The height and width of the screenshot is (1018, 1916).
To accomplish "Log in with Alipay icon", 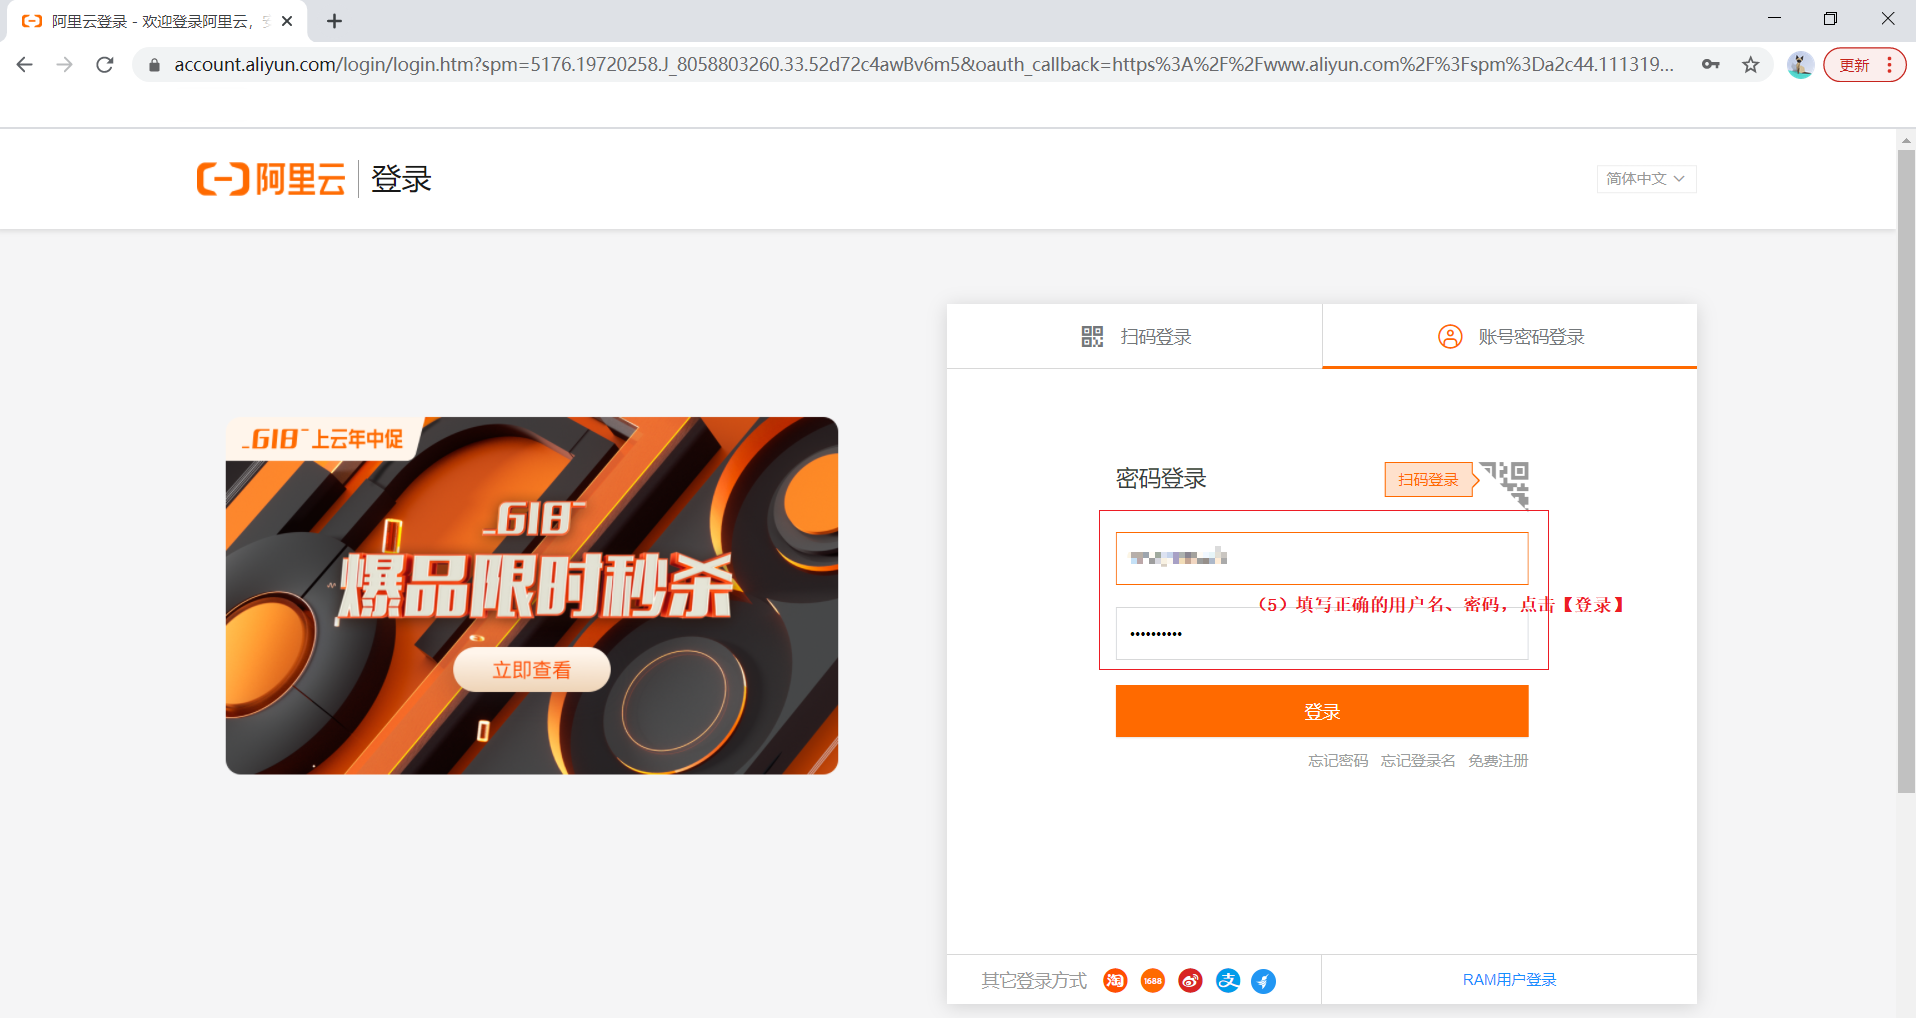I will (1228, 981).
